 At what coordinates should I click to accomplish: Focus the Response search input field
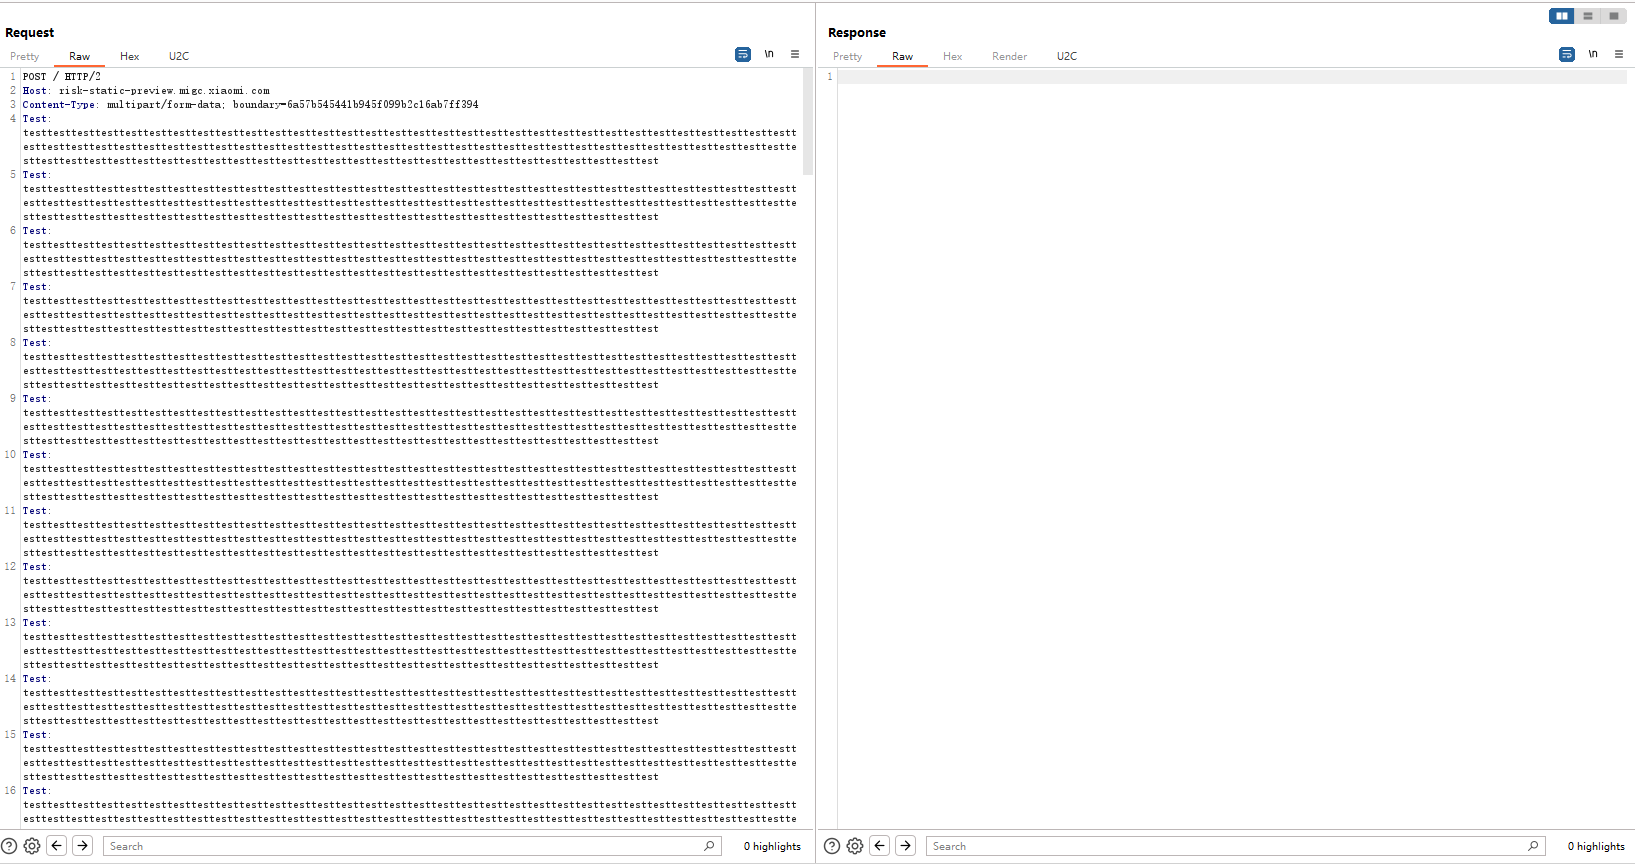(1235, 846)
